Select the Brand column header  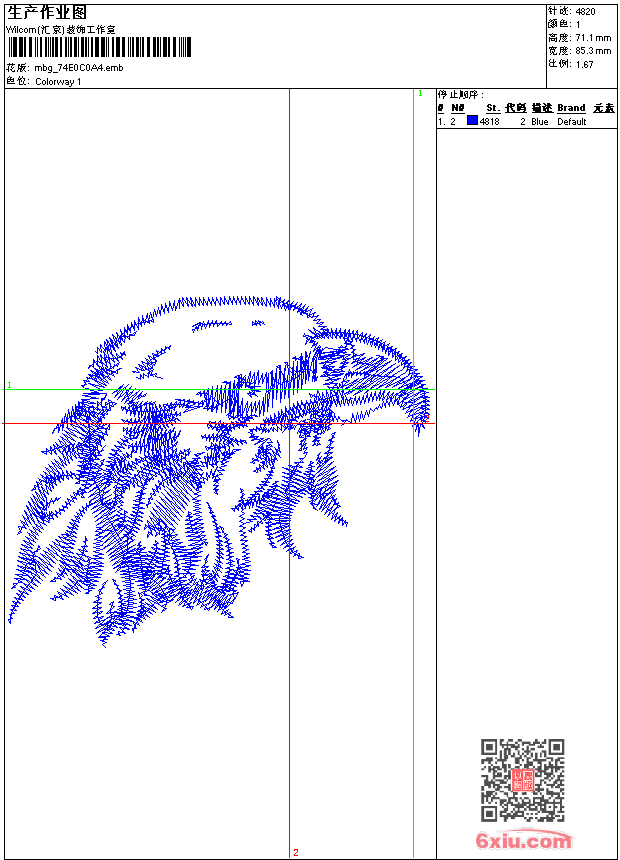571,108
